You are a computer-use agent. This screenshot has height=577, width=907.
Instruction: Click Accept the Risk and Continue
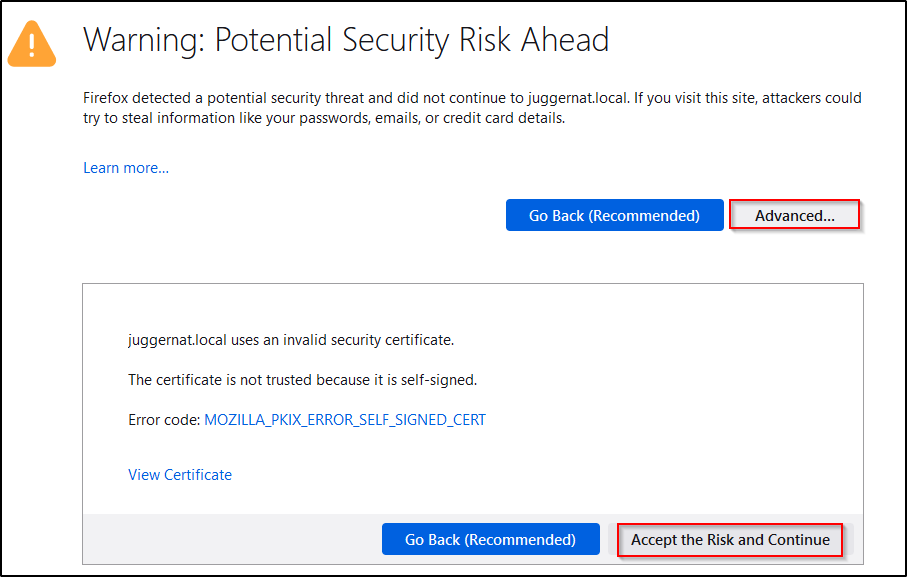pos(730,540)
